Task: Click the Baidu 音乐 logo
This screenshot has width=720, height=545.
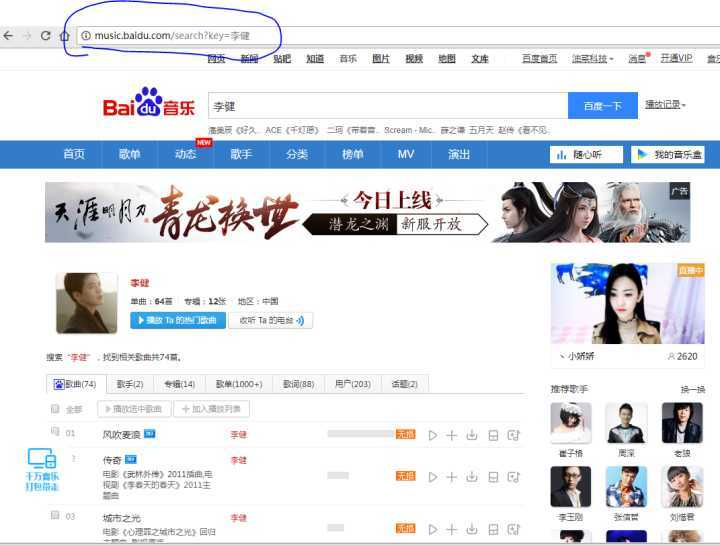Action: tap(149, 102)
